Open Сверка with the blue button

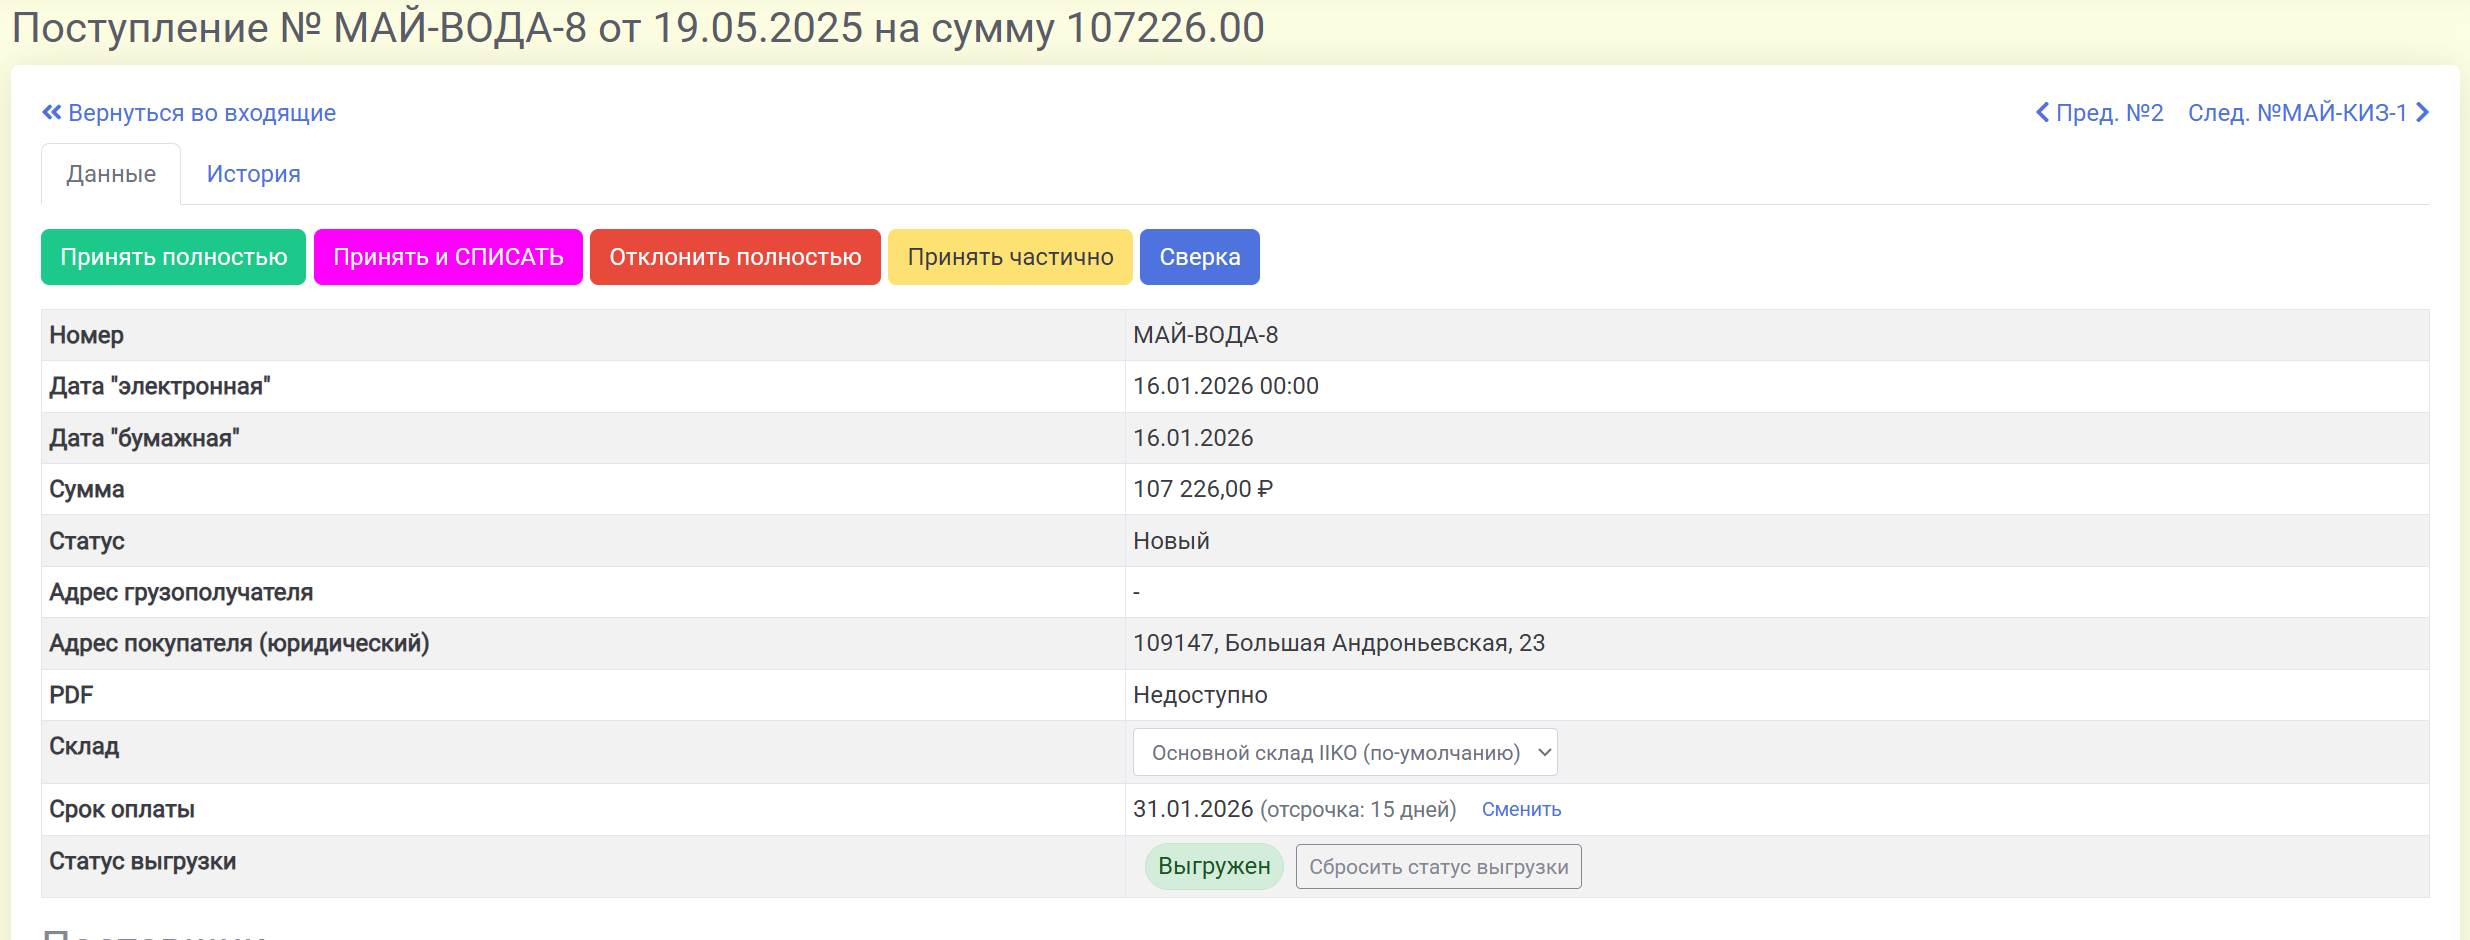click(1199, 257)
